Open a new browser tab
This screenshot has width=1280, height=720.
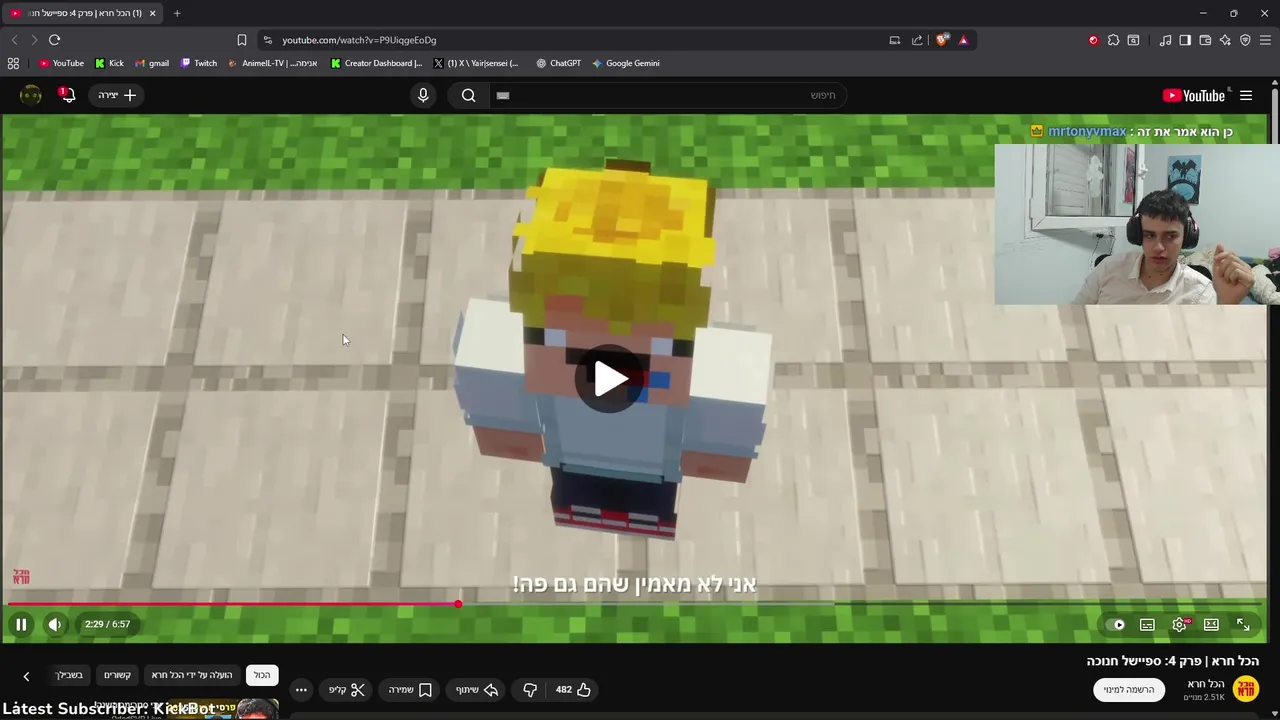tap(177, 13)
